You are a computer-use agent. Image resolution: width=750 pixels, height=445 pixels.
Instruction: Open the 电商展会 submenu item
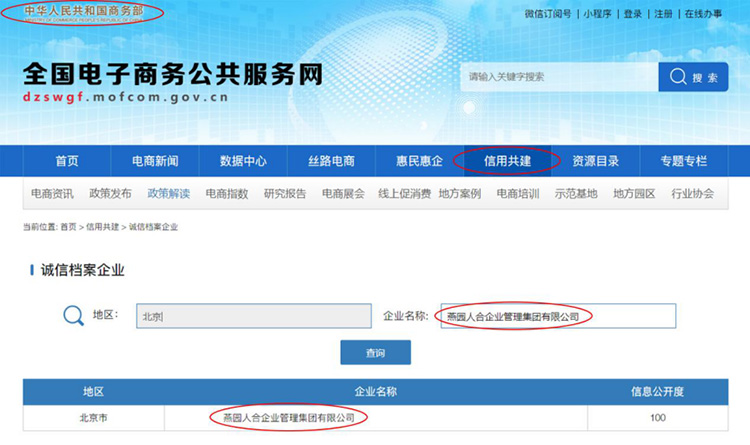343,194
